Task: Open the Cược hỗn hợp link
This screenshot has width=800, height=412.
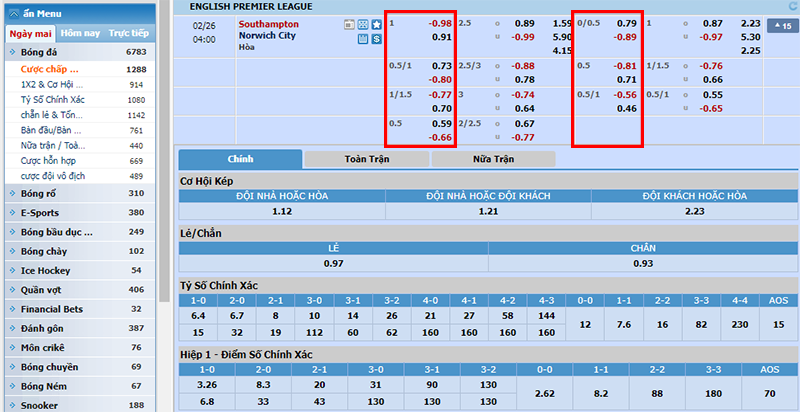Action: pyautogui.click(x=50, y=160)
